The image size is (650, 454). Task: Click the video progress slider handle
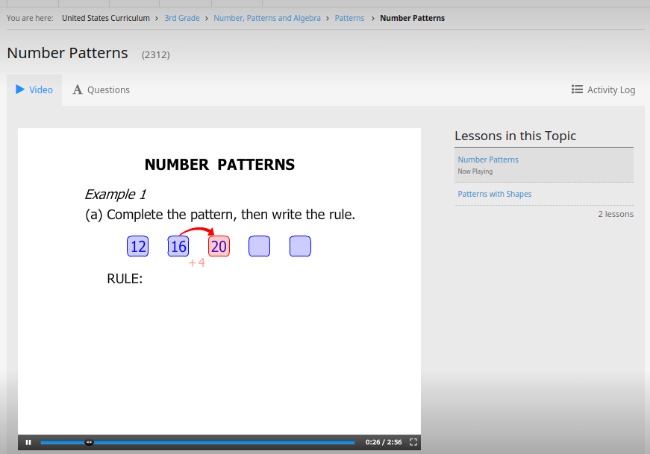(x=89, y=442)
